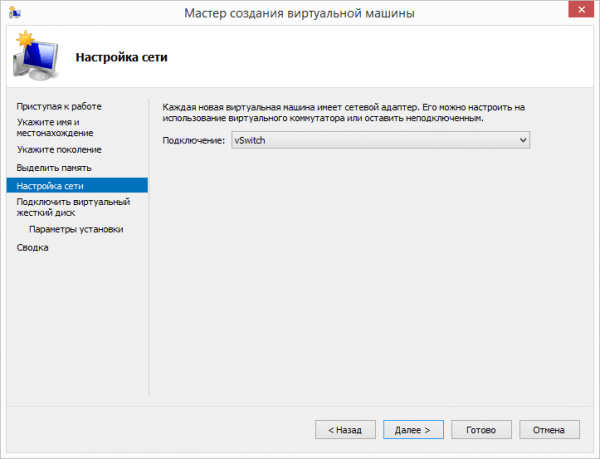Finish the wizard with Готово
The image size is (600, 459).
point(481,430)
